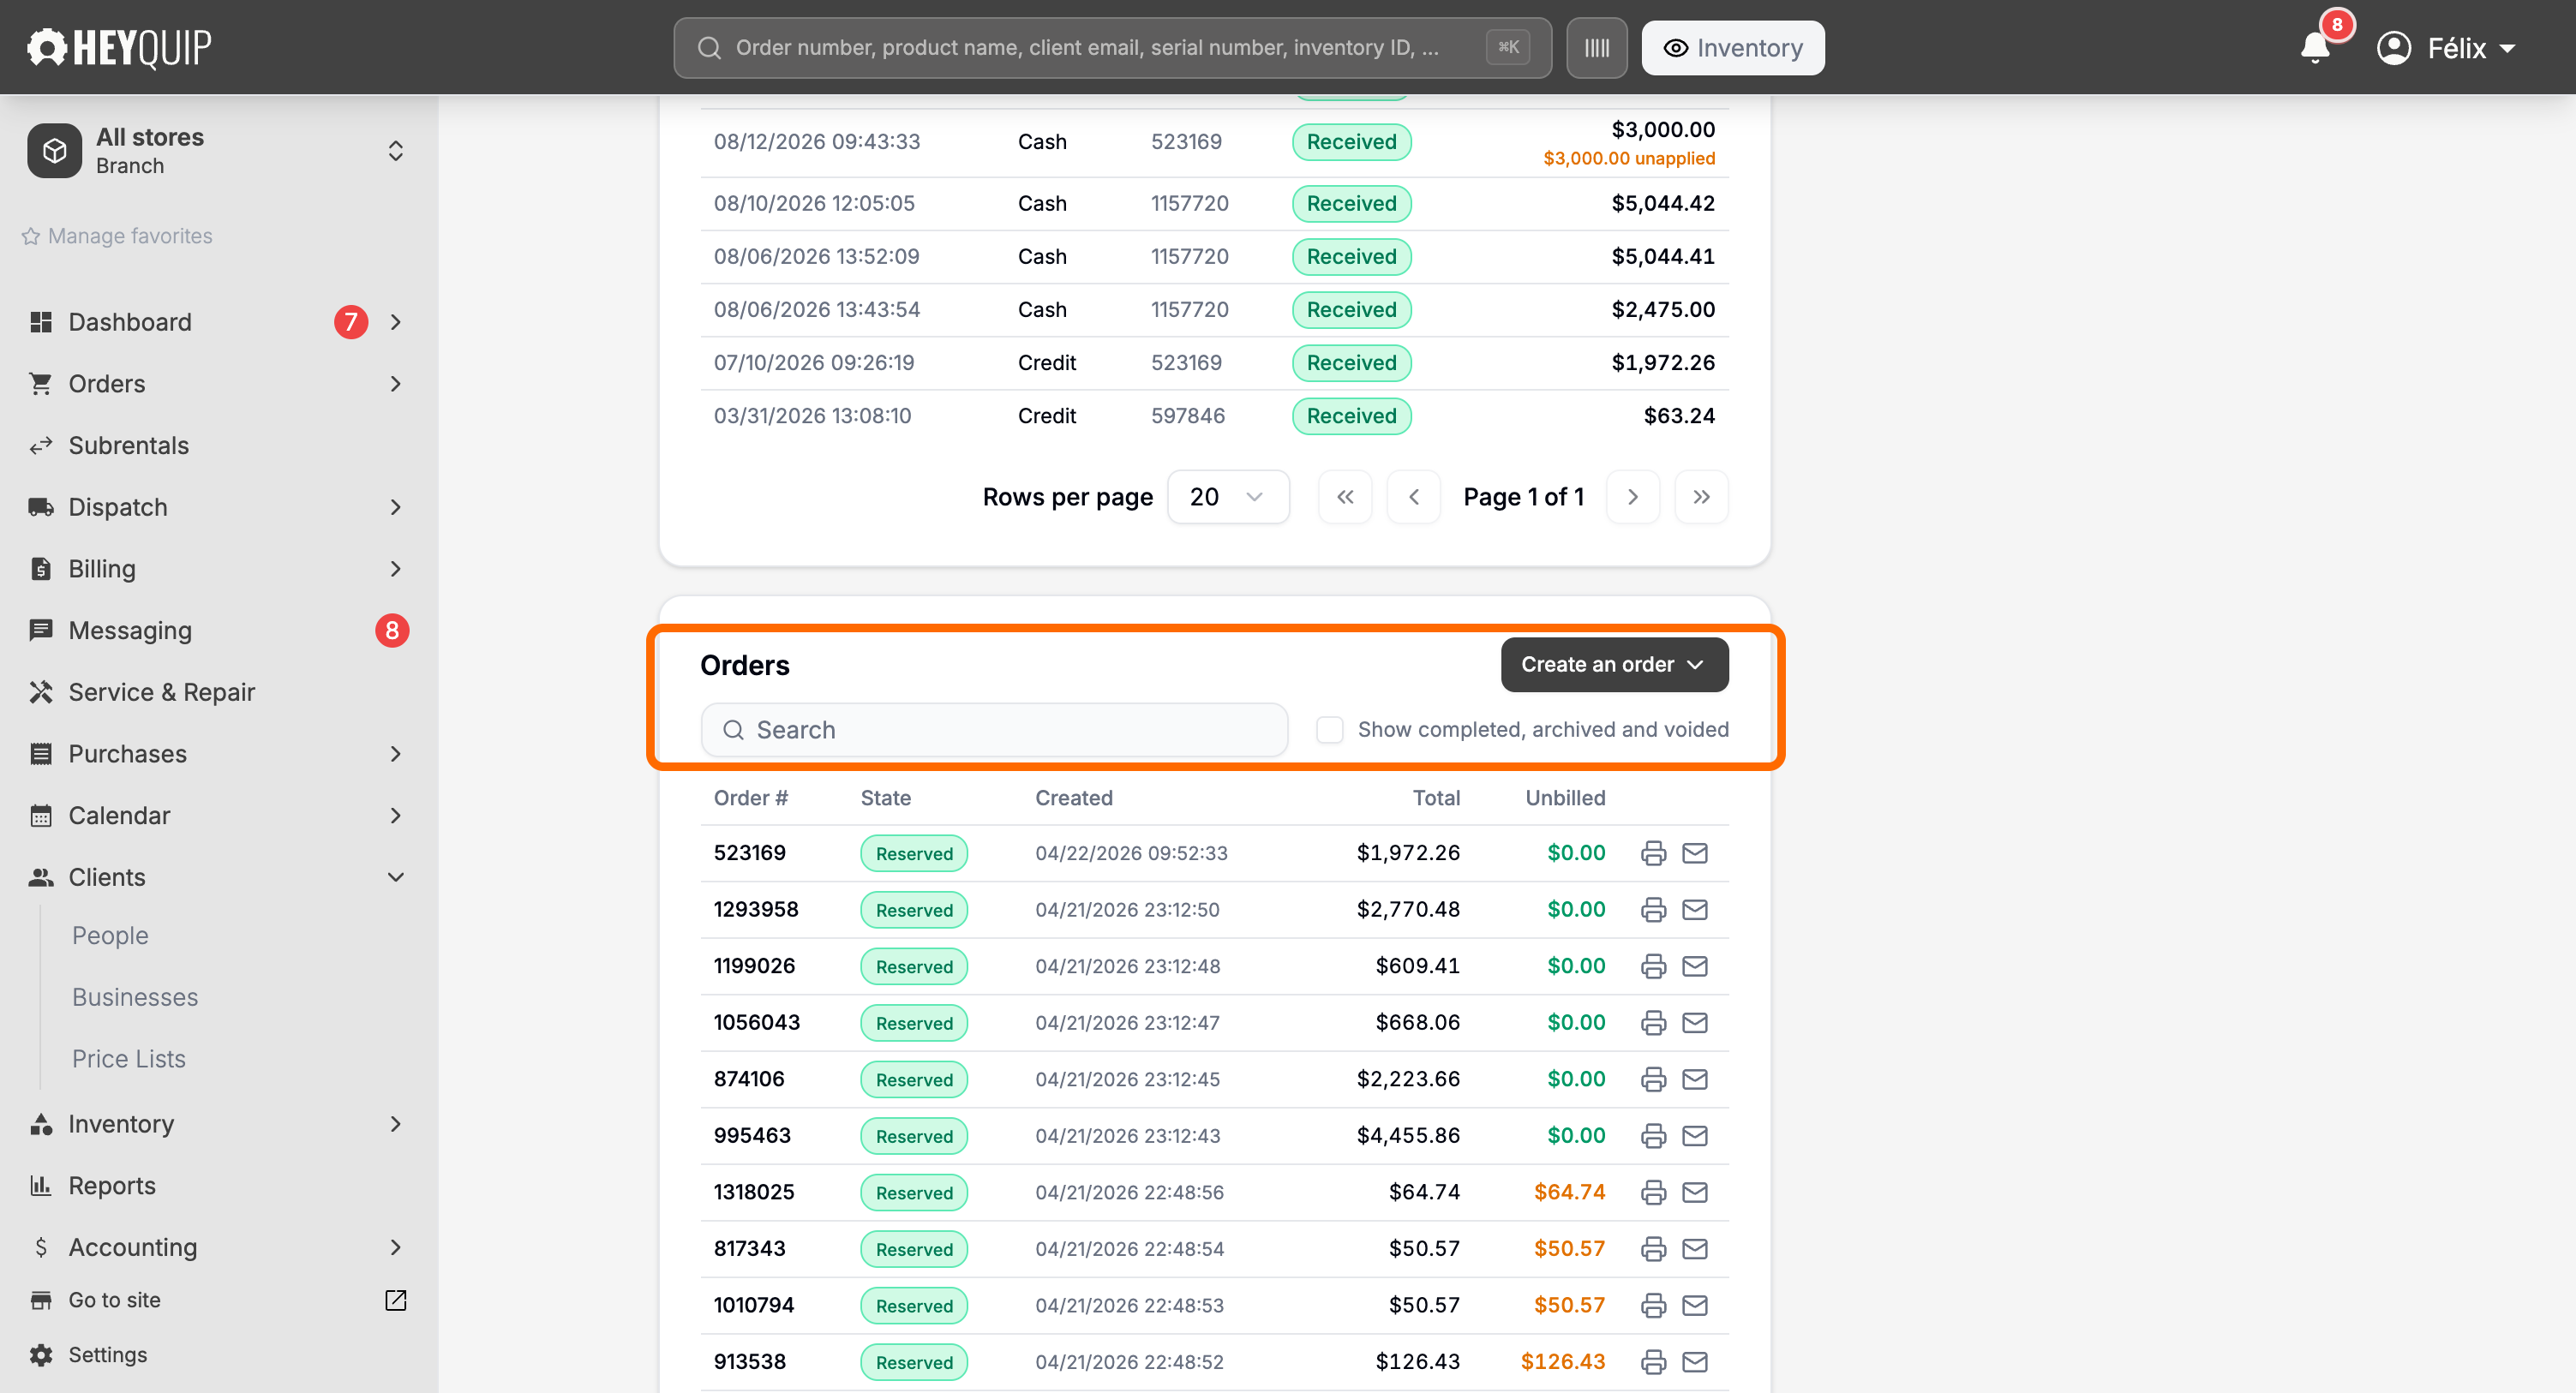Toggle the Inventory view button
Image resolution: width=2576 pixels, height=1393 pixels.
tap(1732, 48)
